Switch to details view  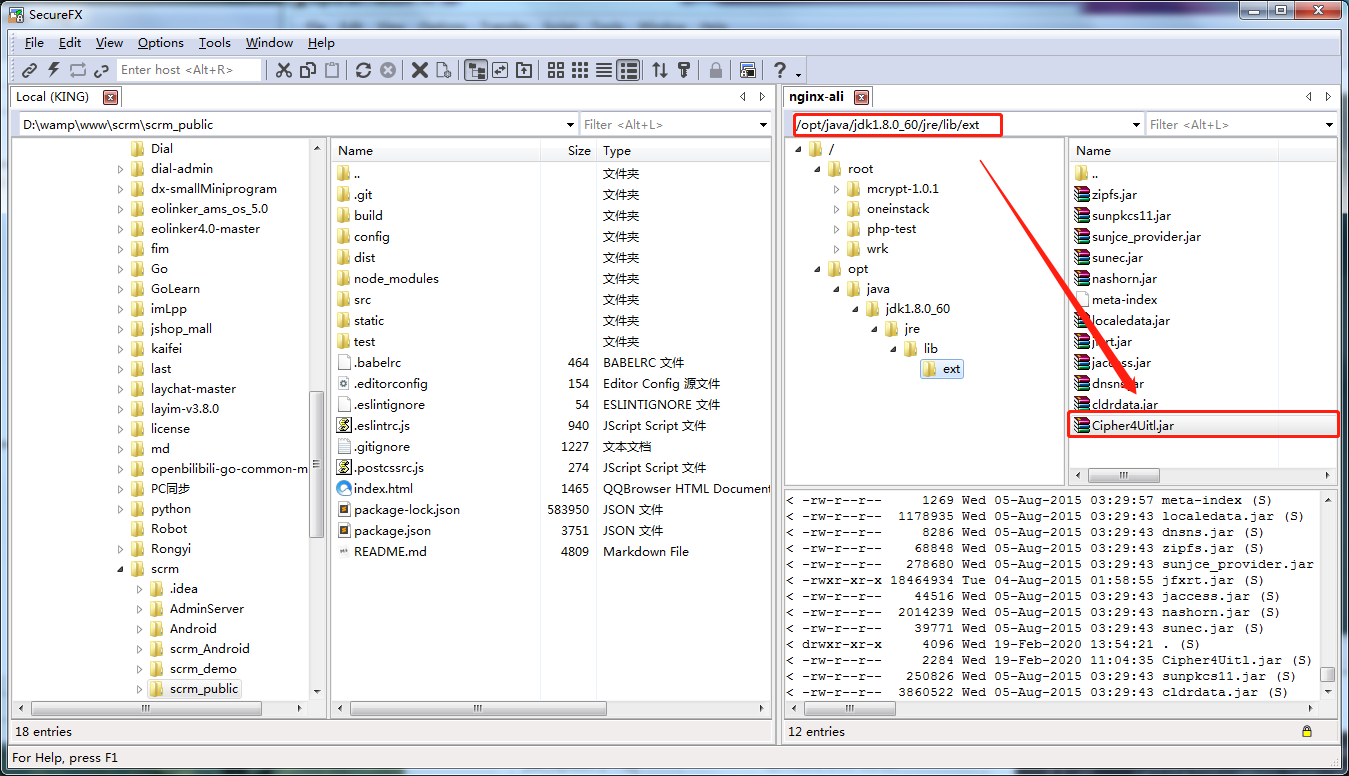click(628, 70)
